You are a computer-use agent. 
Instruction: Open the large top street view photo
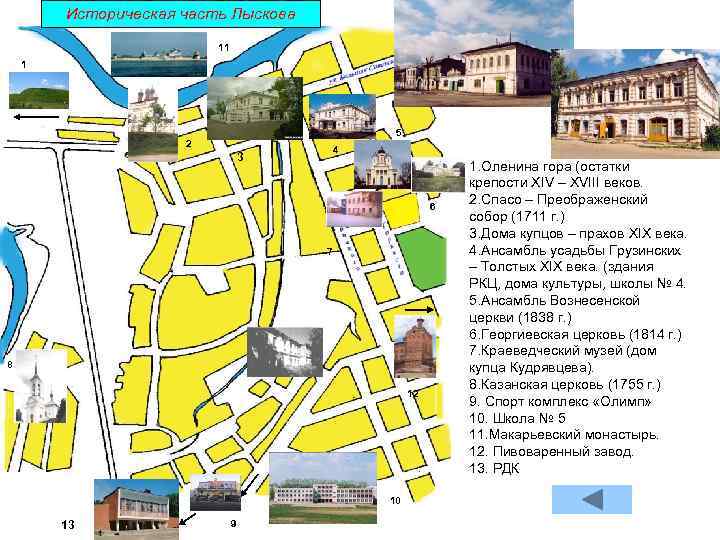pyautogui.click(x=473, y=53)
